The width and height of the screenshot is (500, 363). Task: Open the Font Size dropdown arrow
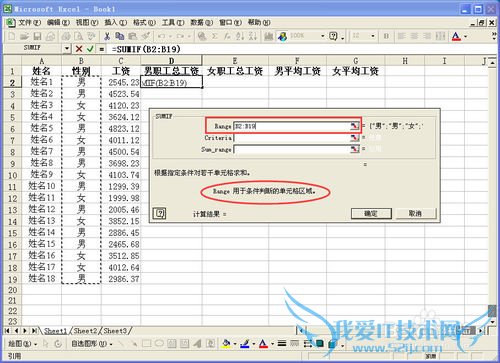[373, 36]
